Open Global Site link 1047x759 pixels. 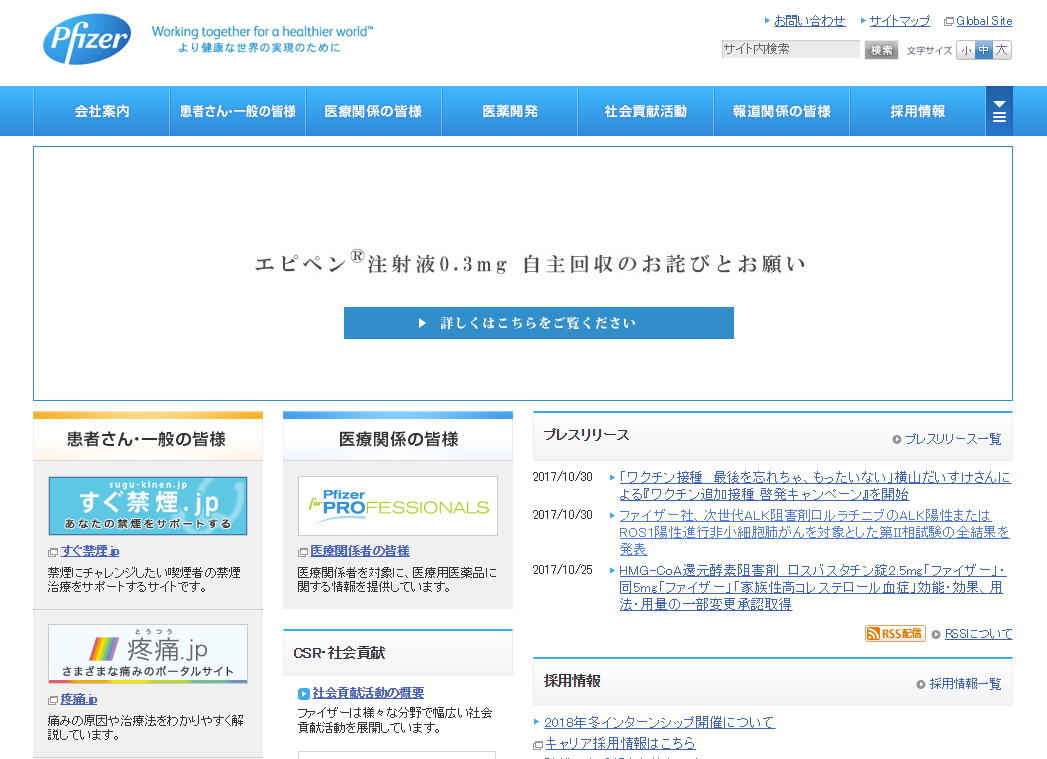[x=984, y=21]
